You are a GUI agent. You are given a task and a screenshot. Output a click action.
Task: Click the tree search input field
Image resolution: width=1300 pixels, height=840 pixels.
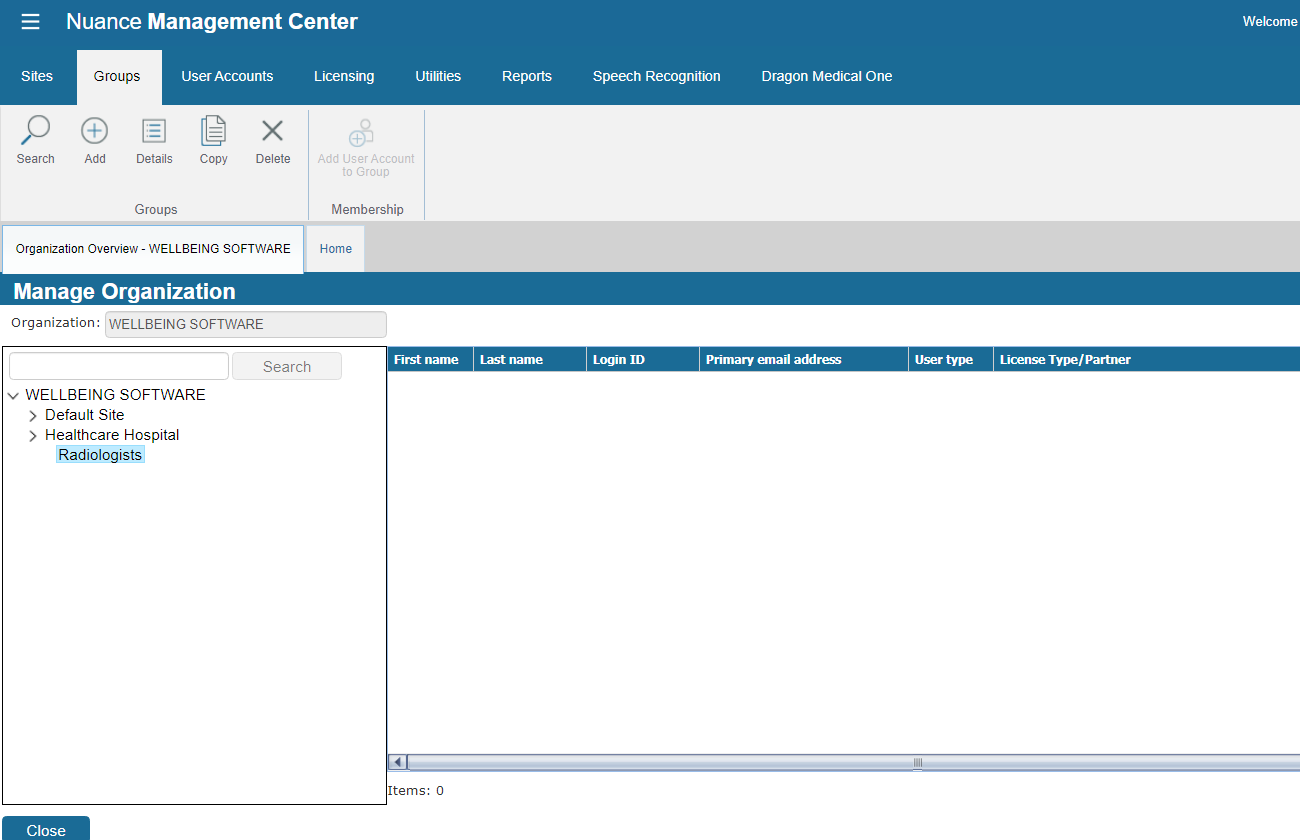[119, 366]
